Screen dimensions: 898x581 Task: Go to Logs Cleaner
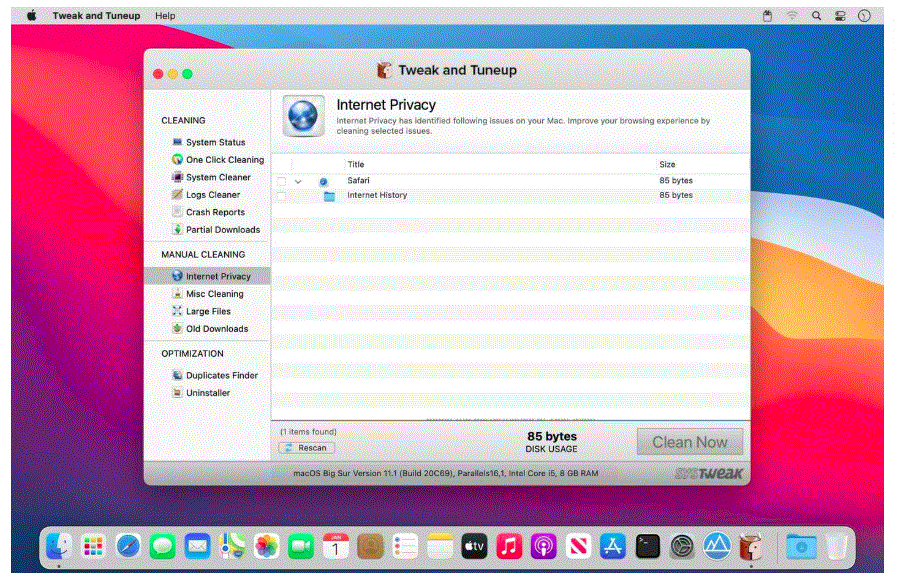pos(206,195)
